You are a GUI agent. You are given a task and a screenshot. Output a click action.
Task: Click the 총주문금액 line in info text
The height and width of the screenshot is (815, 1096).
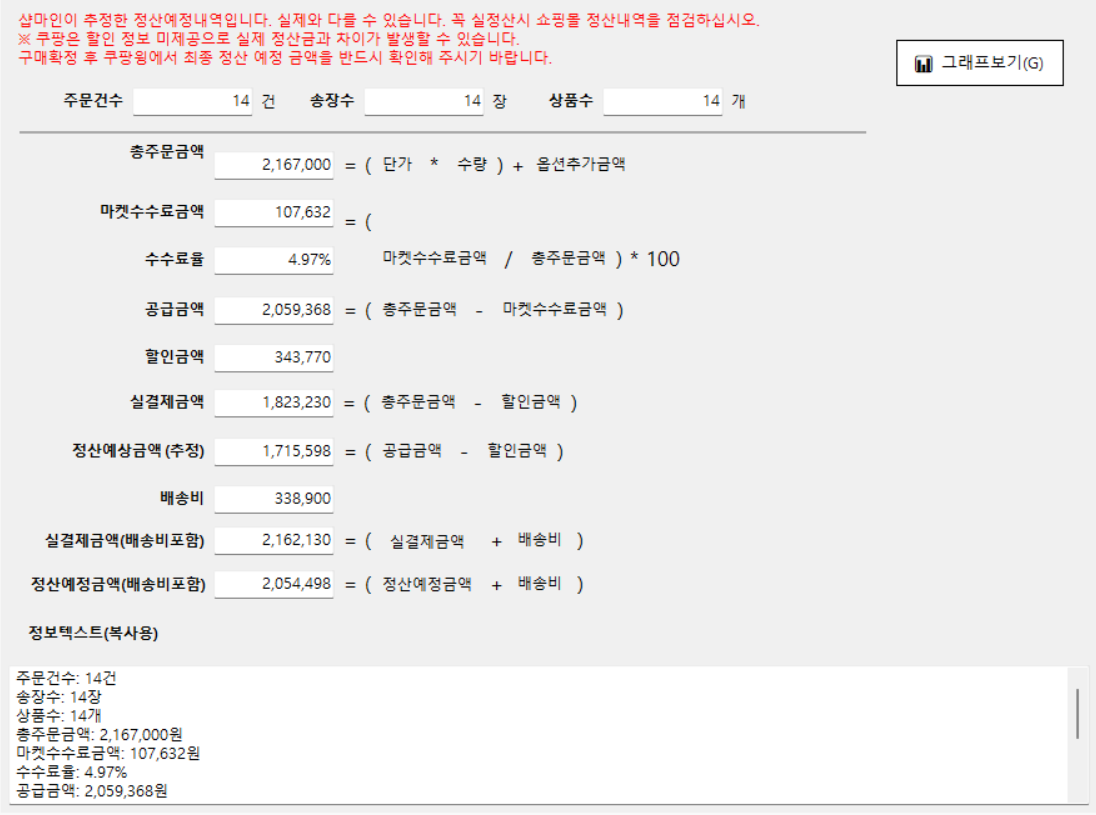(98, 735)
